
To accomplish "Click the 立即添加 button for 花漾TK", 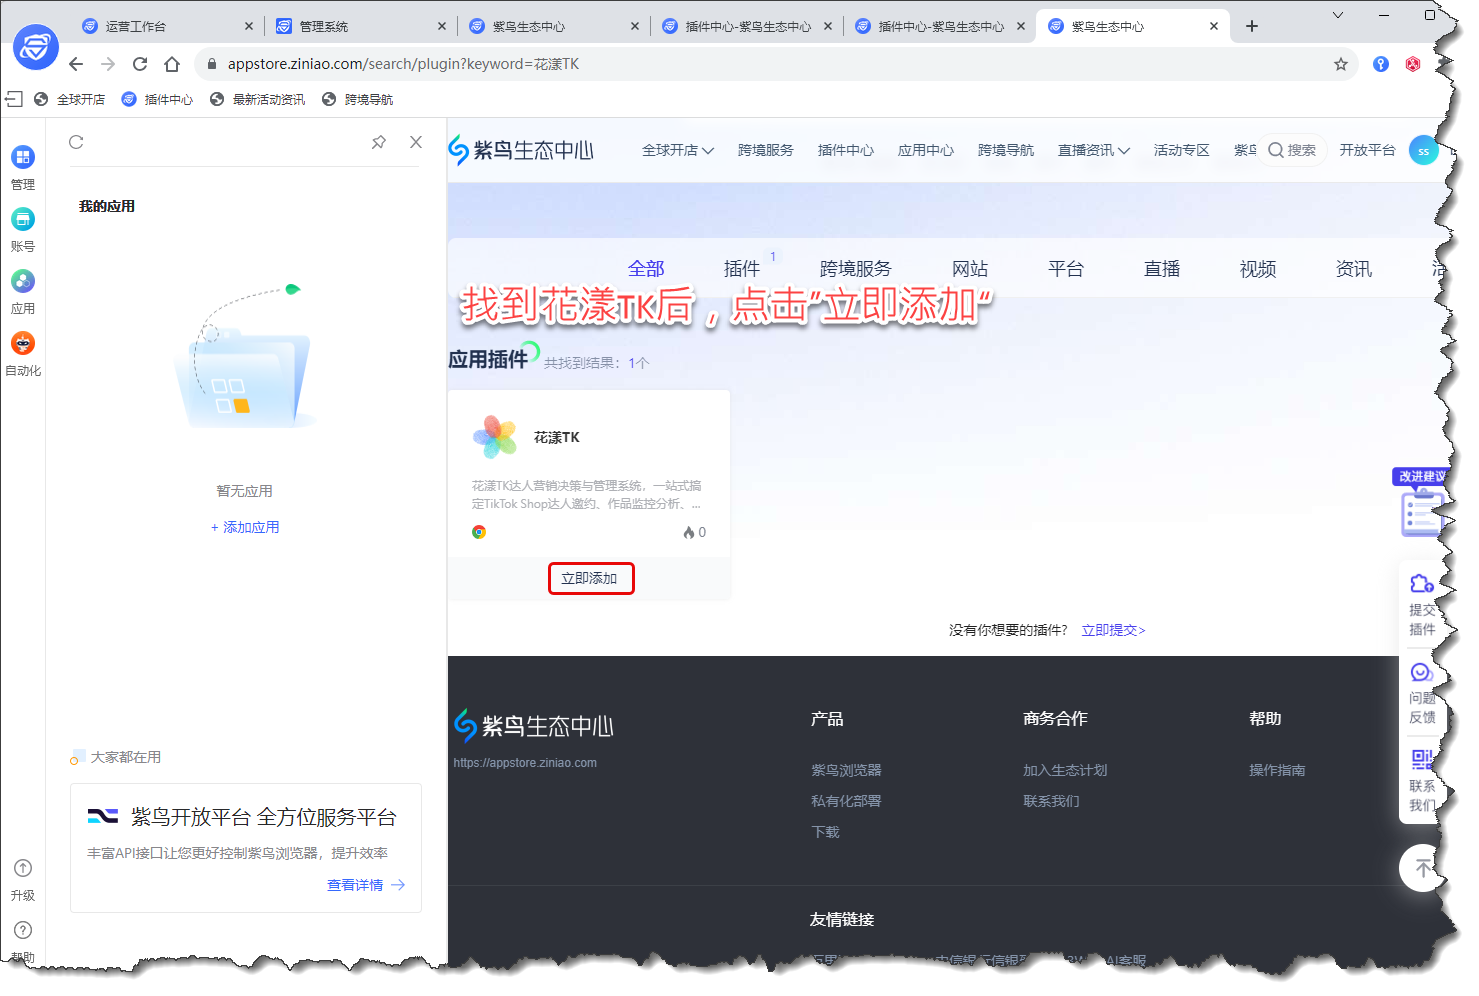I will (590, 578).
